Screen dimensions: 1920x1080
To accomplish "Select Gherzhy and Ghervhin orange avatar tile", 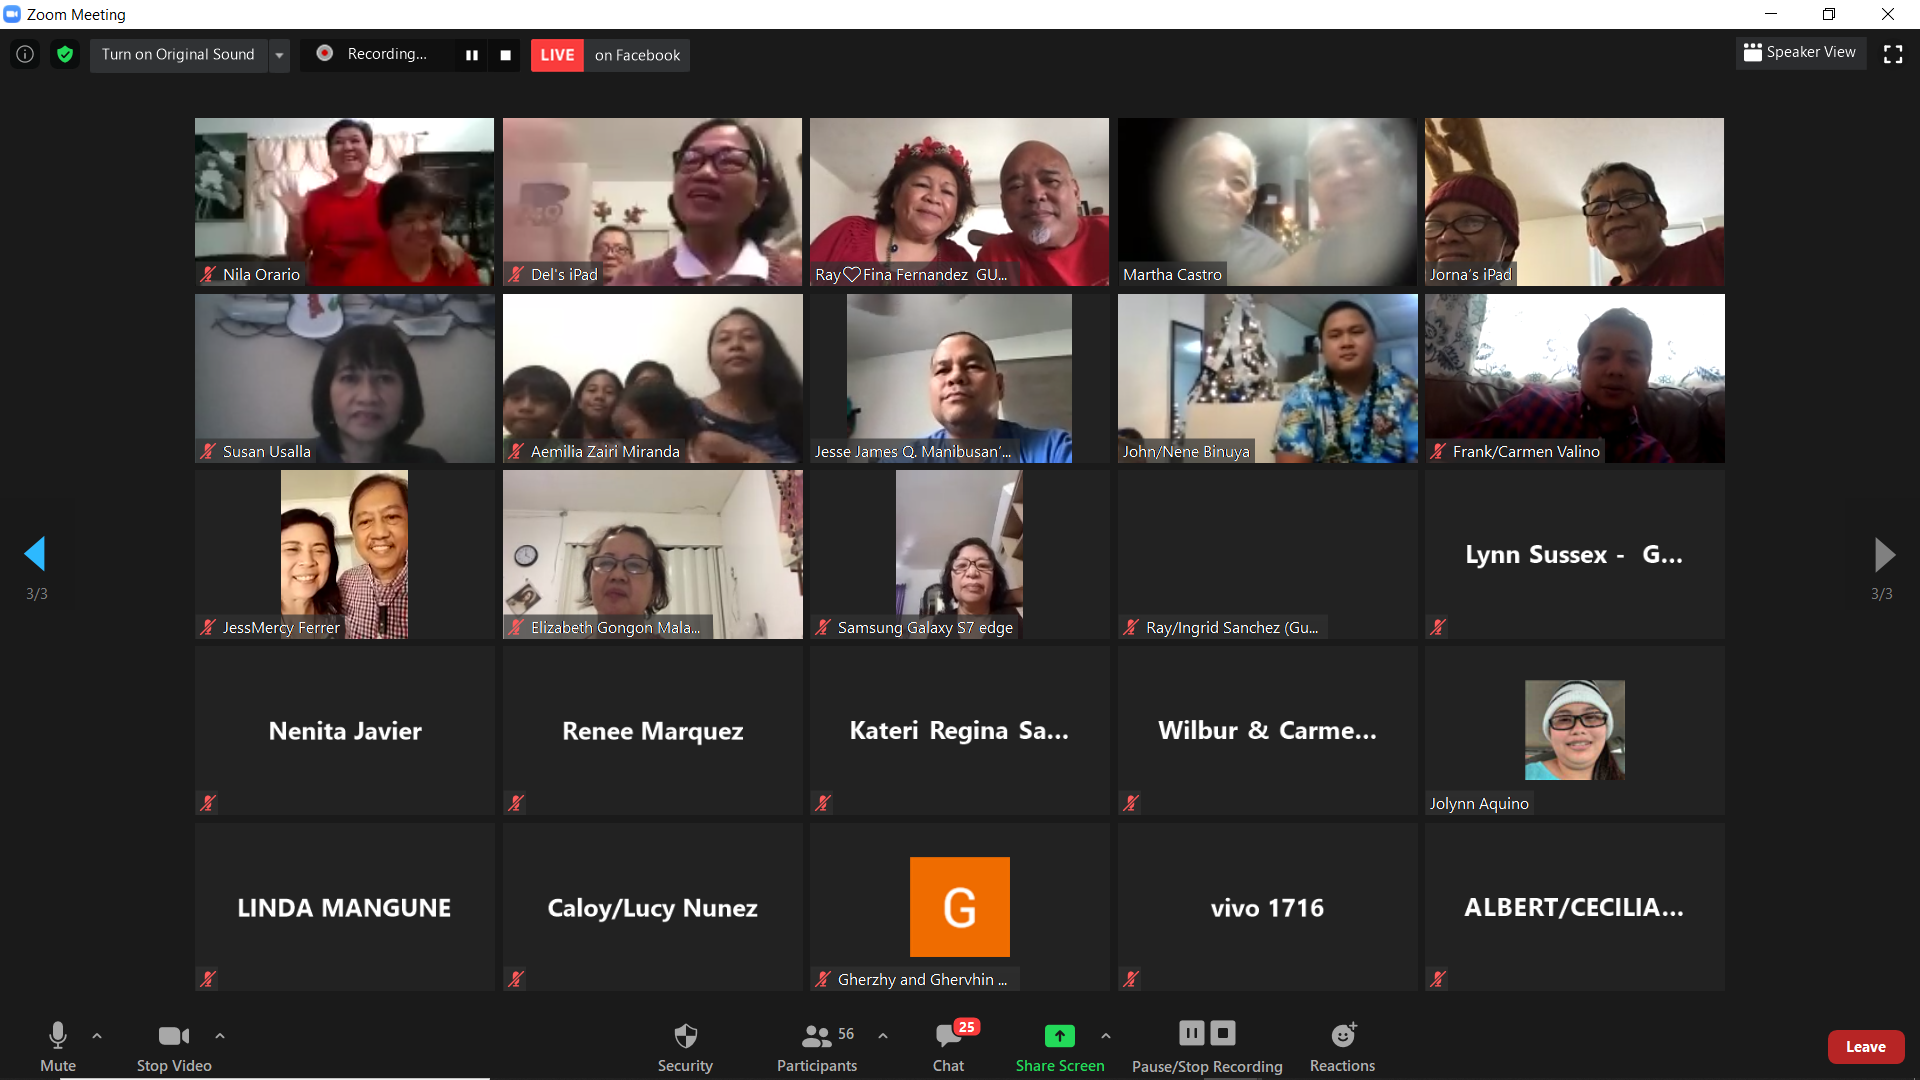I will point(959,907).
